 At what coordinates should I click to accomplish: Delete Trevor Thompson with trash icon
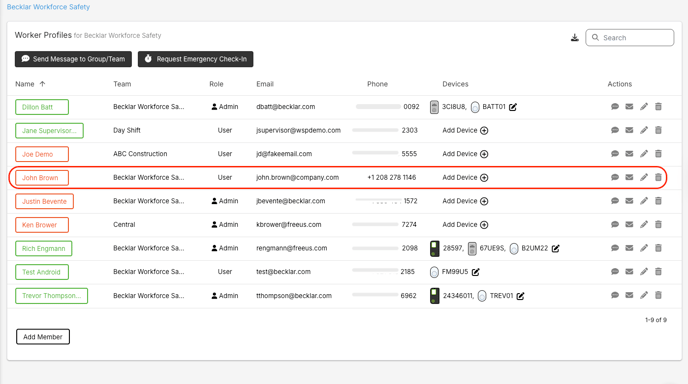pyautogui.click(x=658, y=295)
